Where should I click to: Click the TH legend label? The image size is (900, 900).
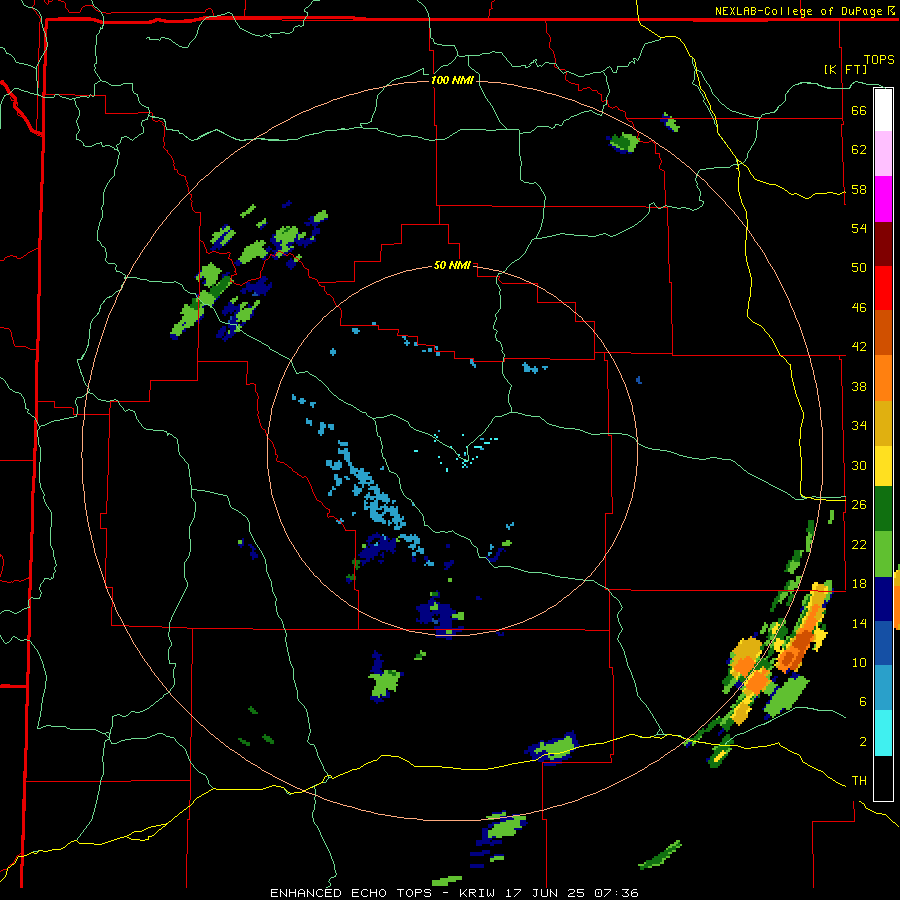tap(859, 781)
